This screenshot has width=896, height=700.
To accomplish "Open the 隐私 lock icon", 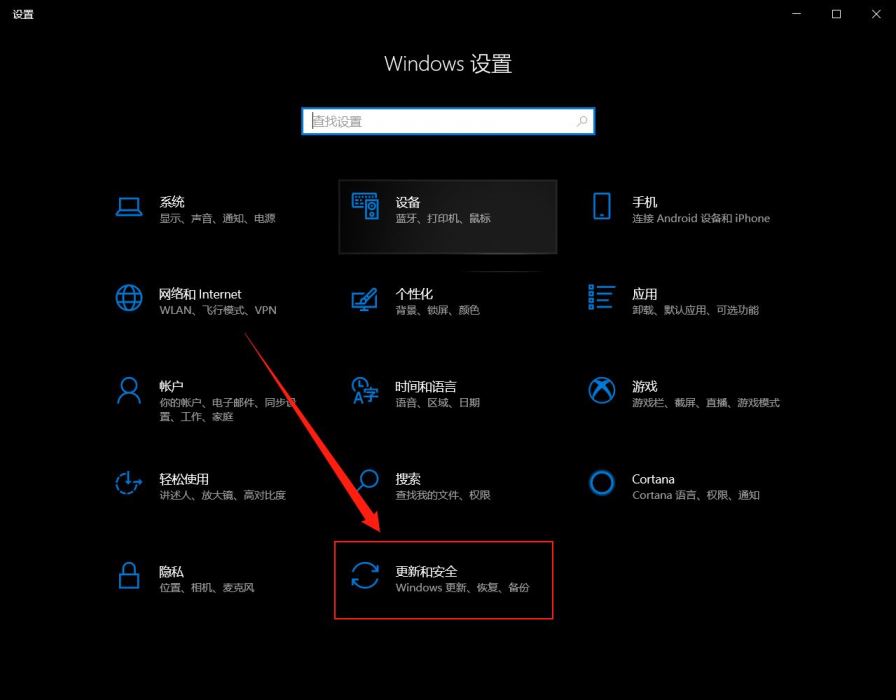I will [129, 575].
